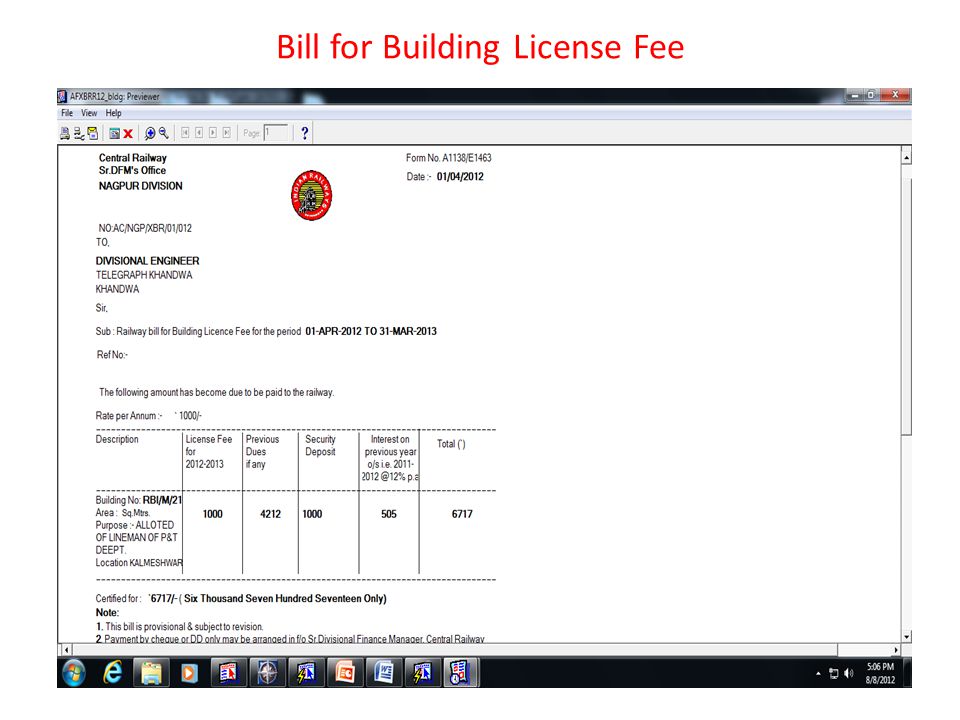Open Page Setup from the toolbar
The height and width of the screenshot is (720, 960).
pos(78,133)
